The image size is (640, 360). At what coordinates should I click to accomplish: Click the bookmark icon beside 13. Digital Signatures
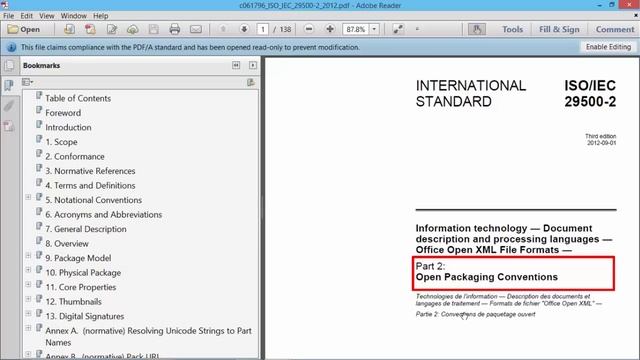coord(39,313)
